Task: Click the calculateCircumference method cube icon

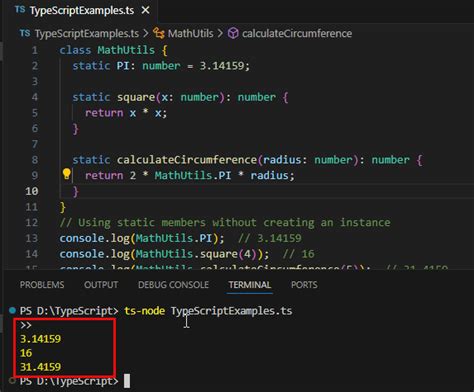Action: point(233,33)
